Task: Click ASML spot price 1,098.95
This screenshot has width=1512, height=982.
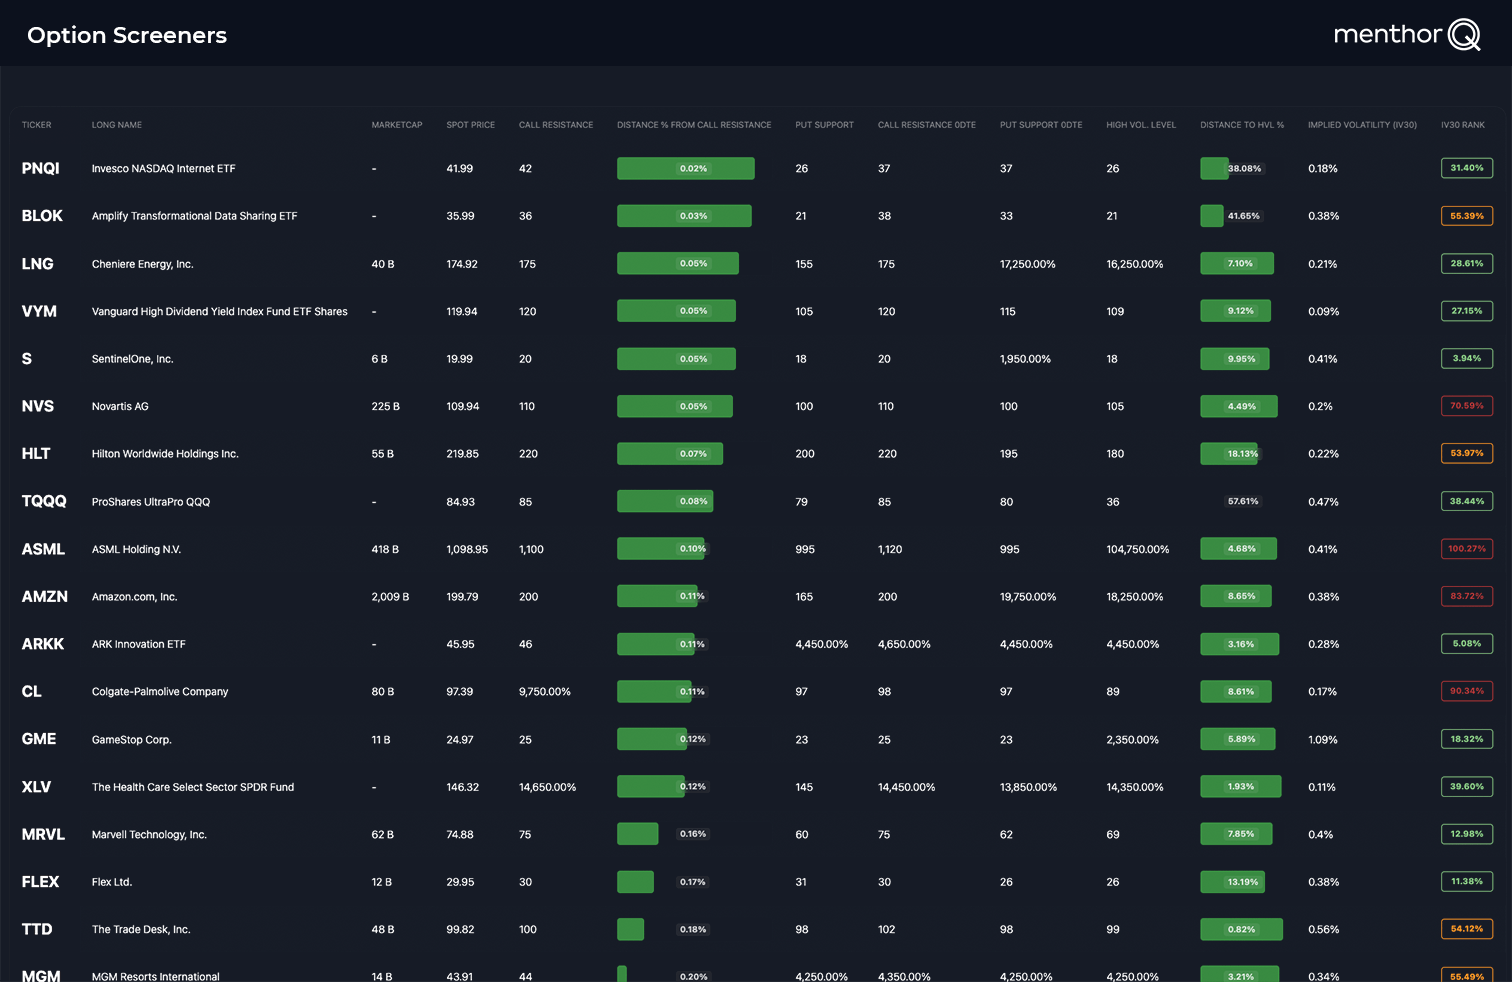Action: [x=467, y=549]
